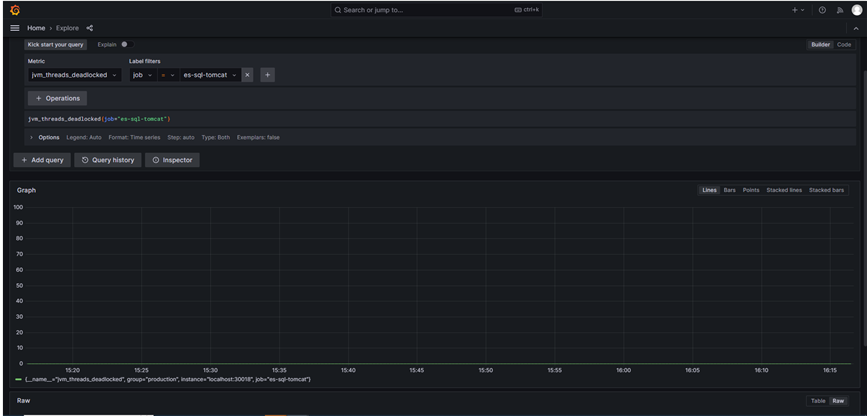Open the es-sql-tomcat value dropdown

210,75
